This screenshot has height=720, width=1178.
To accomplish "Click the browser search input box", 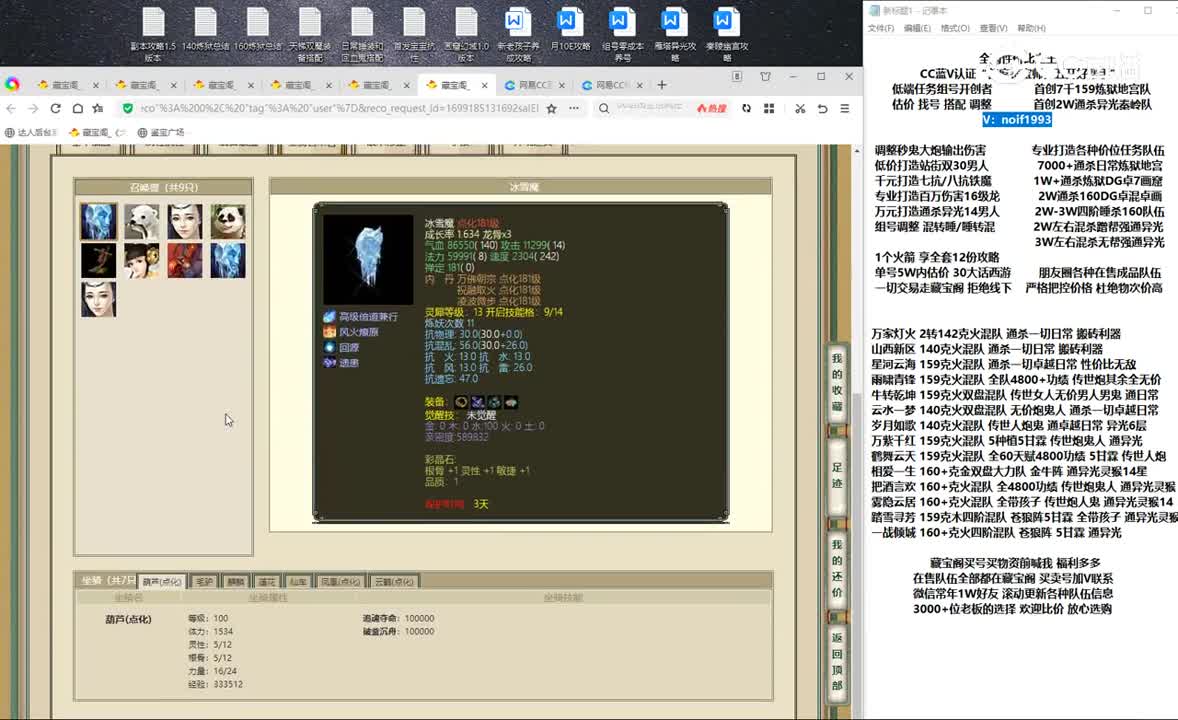I will click(650, 107).
